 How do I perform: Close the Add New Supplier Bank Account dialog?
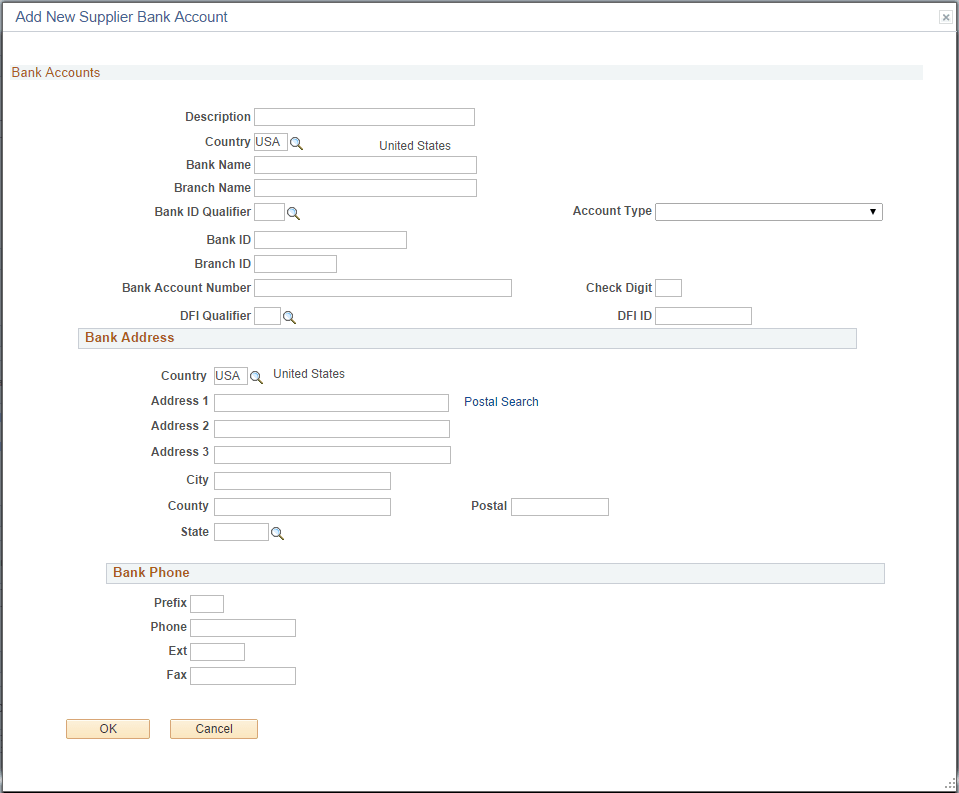pyautogui.click(x=944, y=17)
